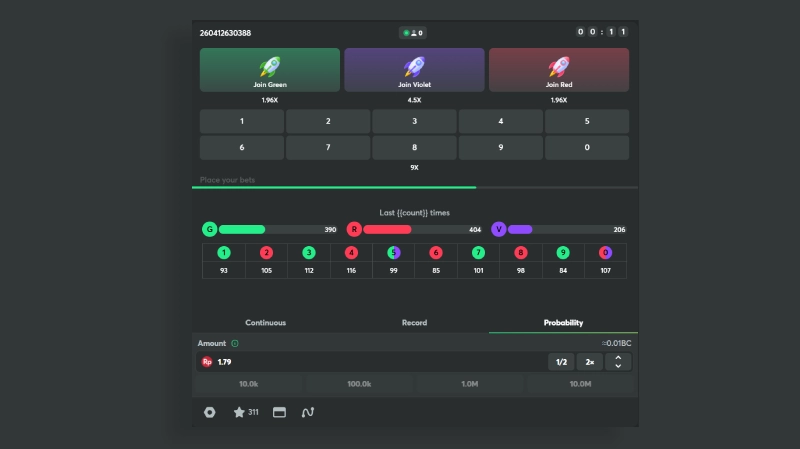The image size is (800, 449).
Task: Select the 100.0k preset amount
Action: click(359, 384)
